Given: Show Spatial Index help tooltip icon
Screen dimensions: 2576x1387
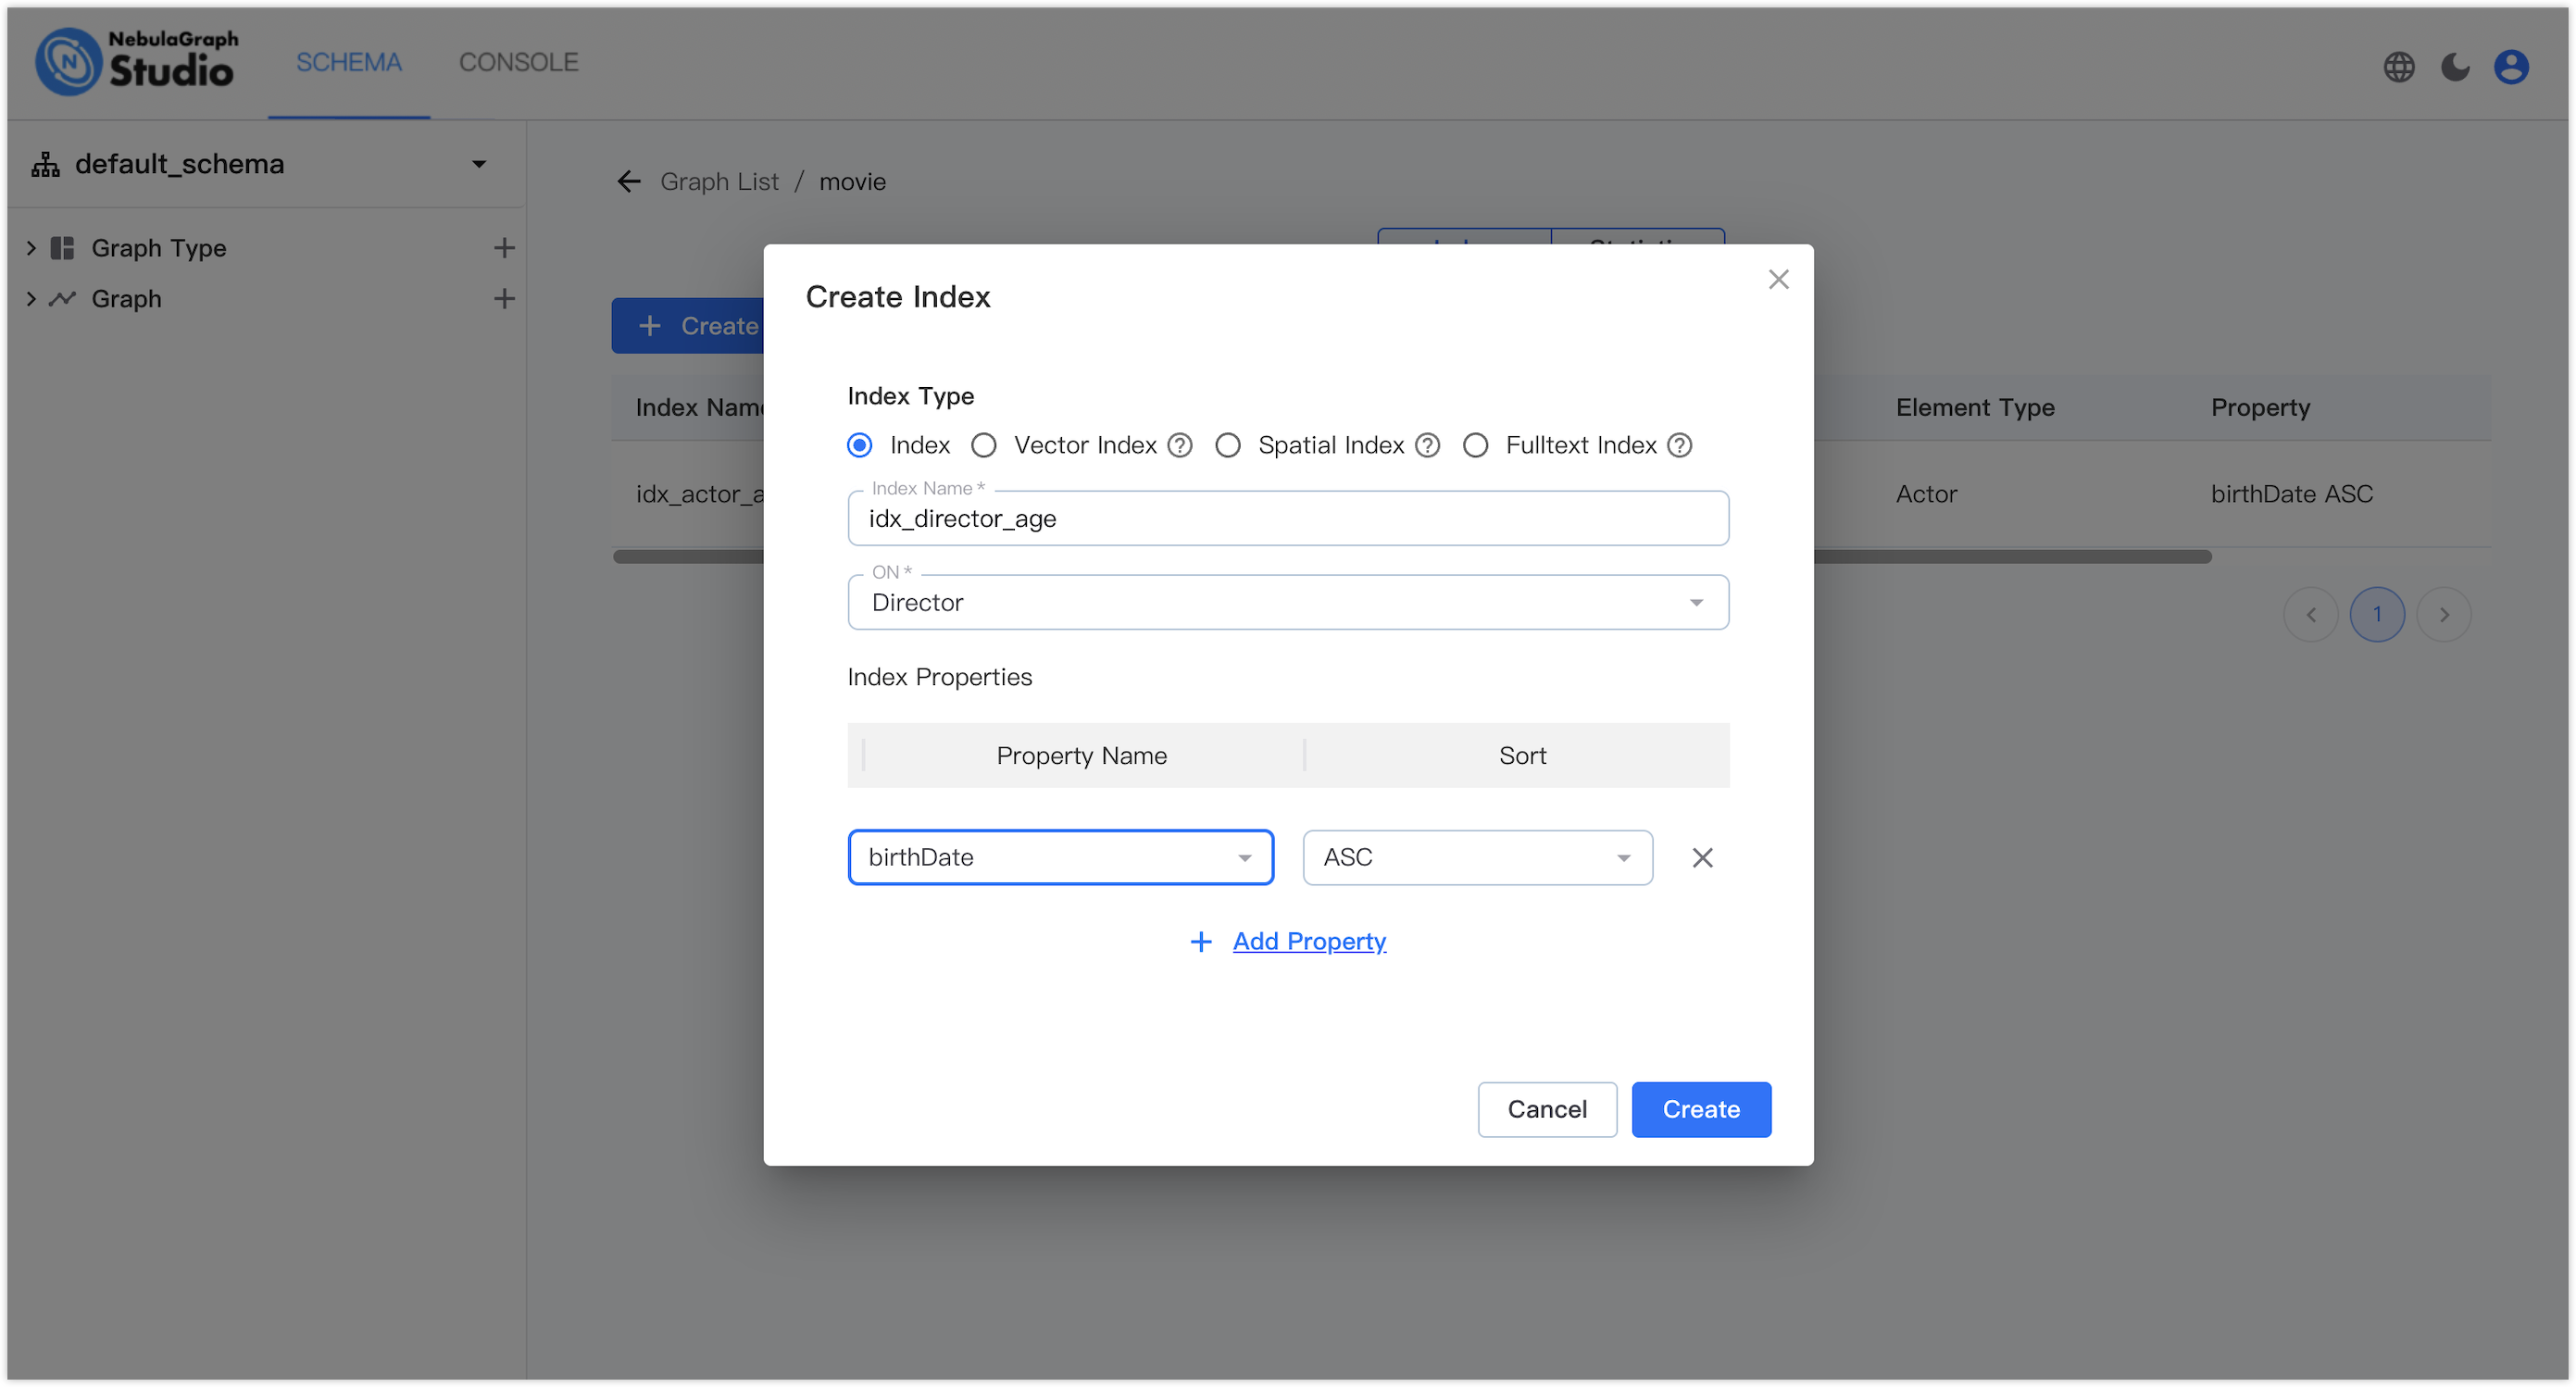Looking at the screenshot, I should (x=1427, y=445).
